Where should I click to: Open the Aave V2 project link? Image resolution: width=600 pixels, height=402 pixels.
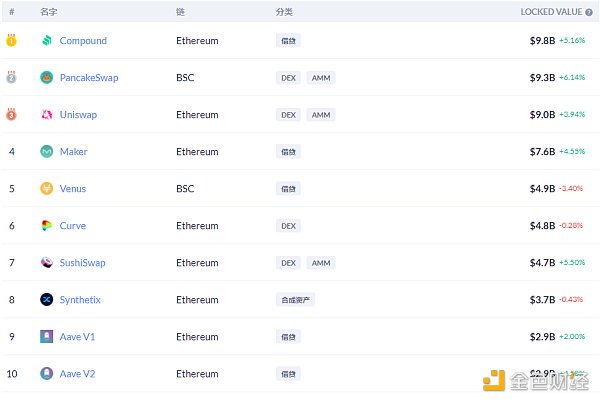coord(78,374)
